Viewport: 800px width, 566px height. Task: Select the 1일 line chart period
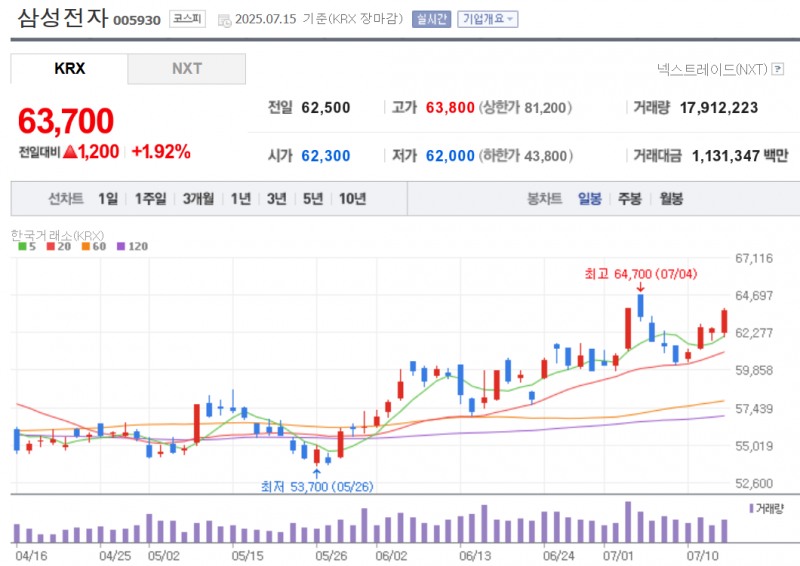coord(108,199)
